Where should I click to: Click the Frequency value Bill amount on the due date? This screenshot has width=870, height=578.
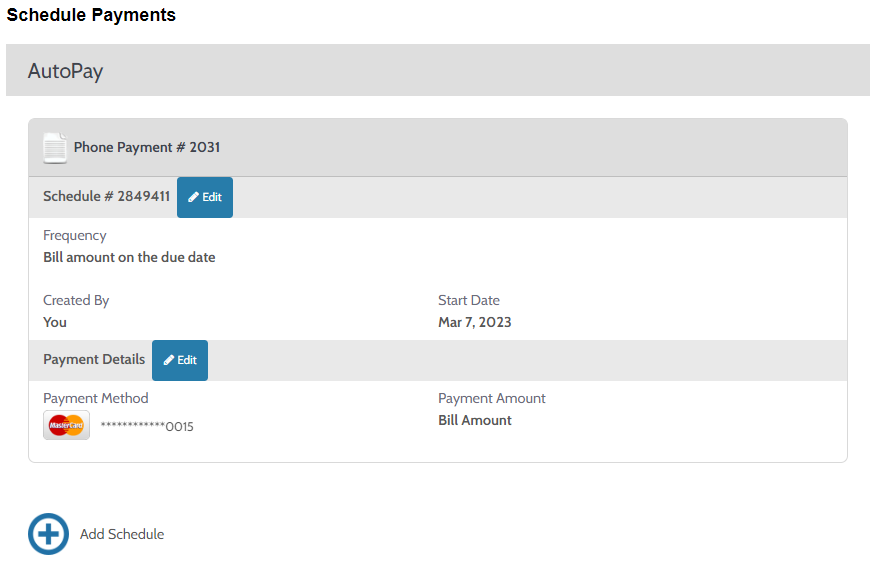coord(129,257)
